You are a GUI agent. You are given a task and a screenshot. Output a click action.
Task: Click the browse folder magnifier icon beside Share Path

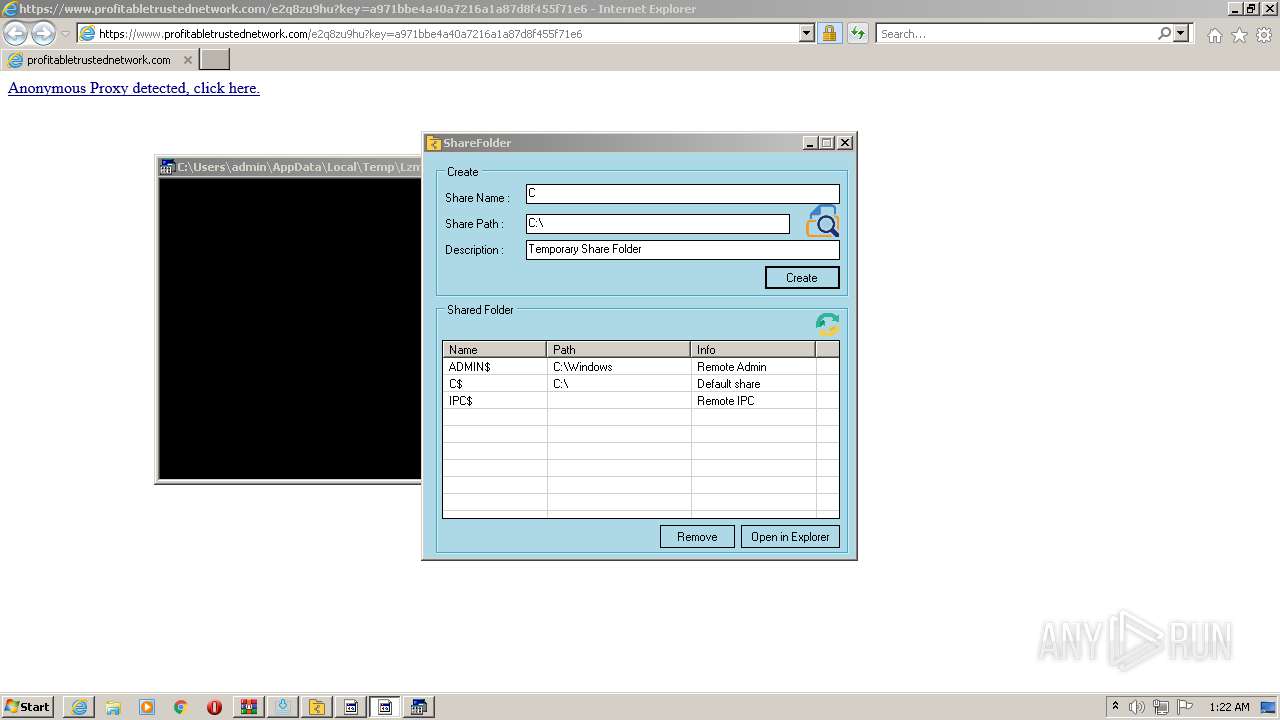(822, 221)
